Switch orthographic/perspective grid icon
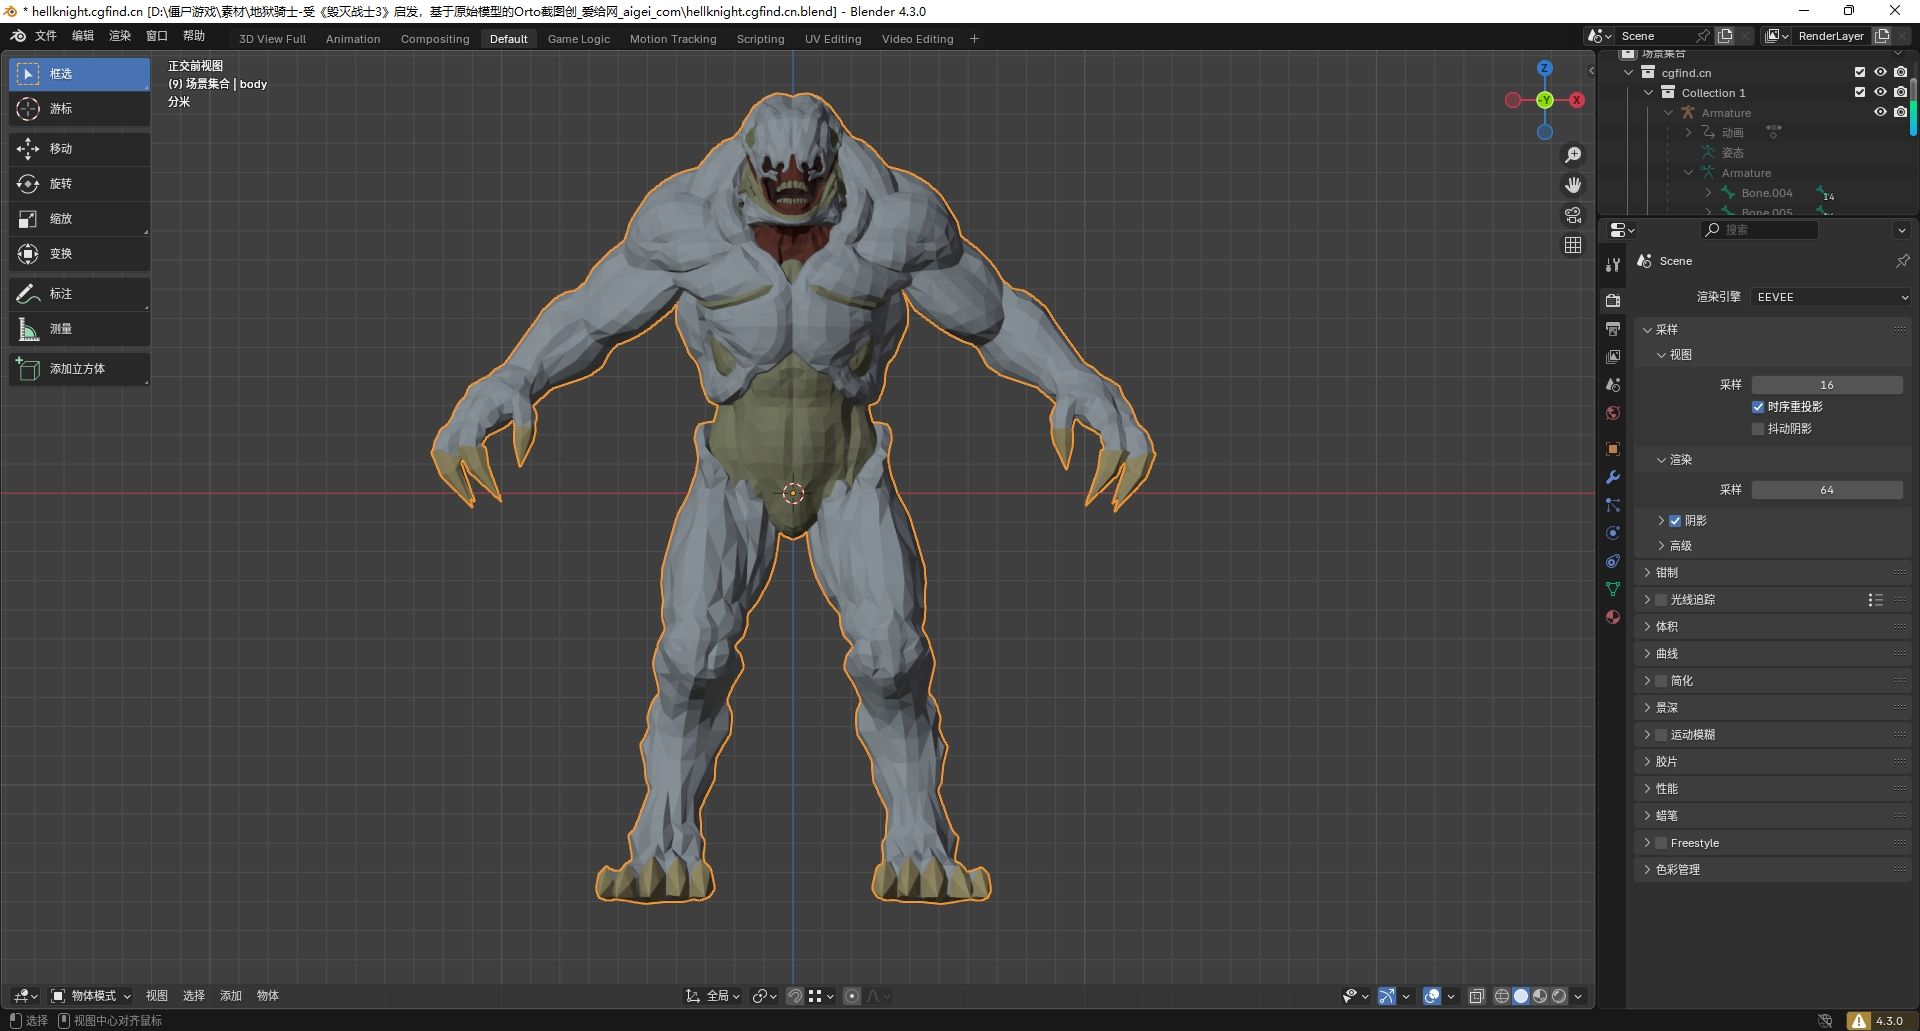 [1573, 245]
